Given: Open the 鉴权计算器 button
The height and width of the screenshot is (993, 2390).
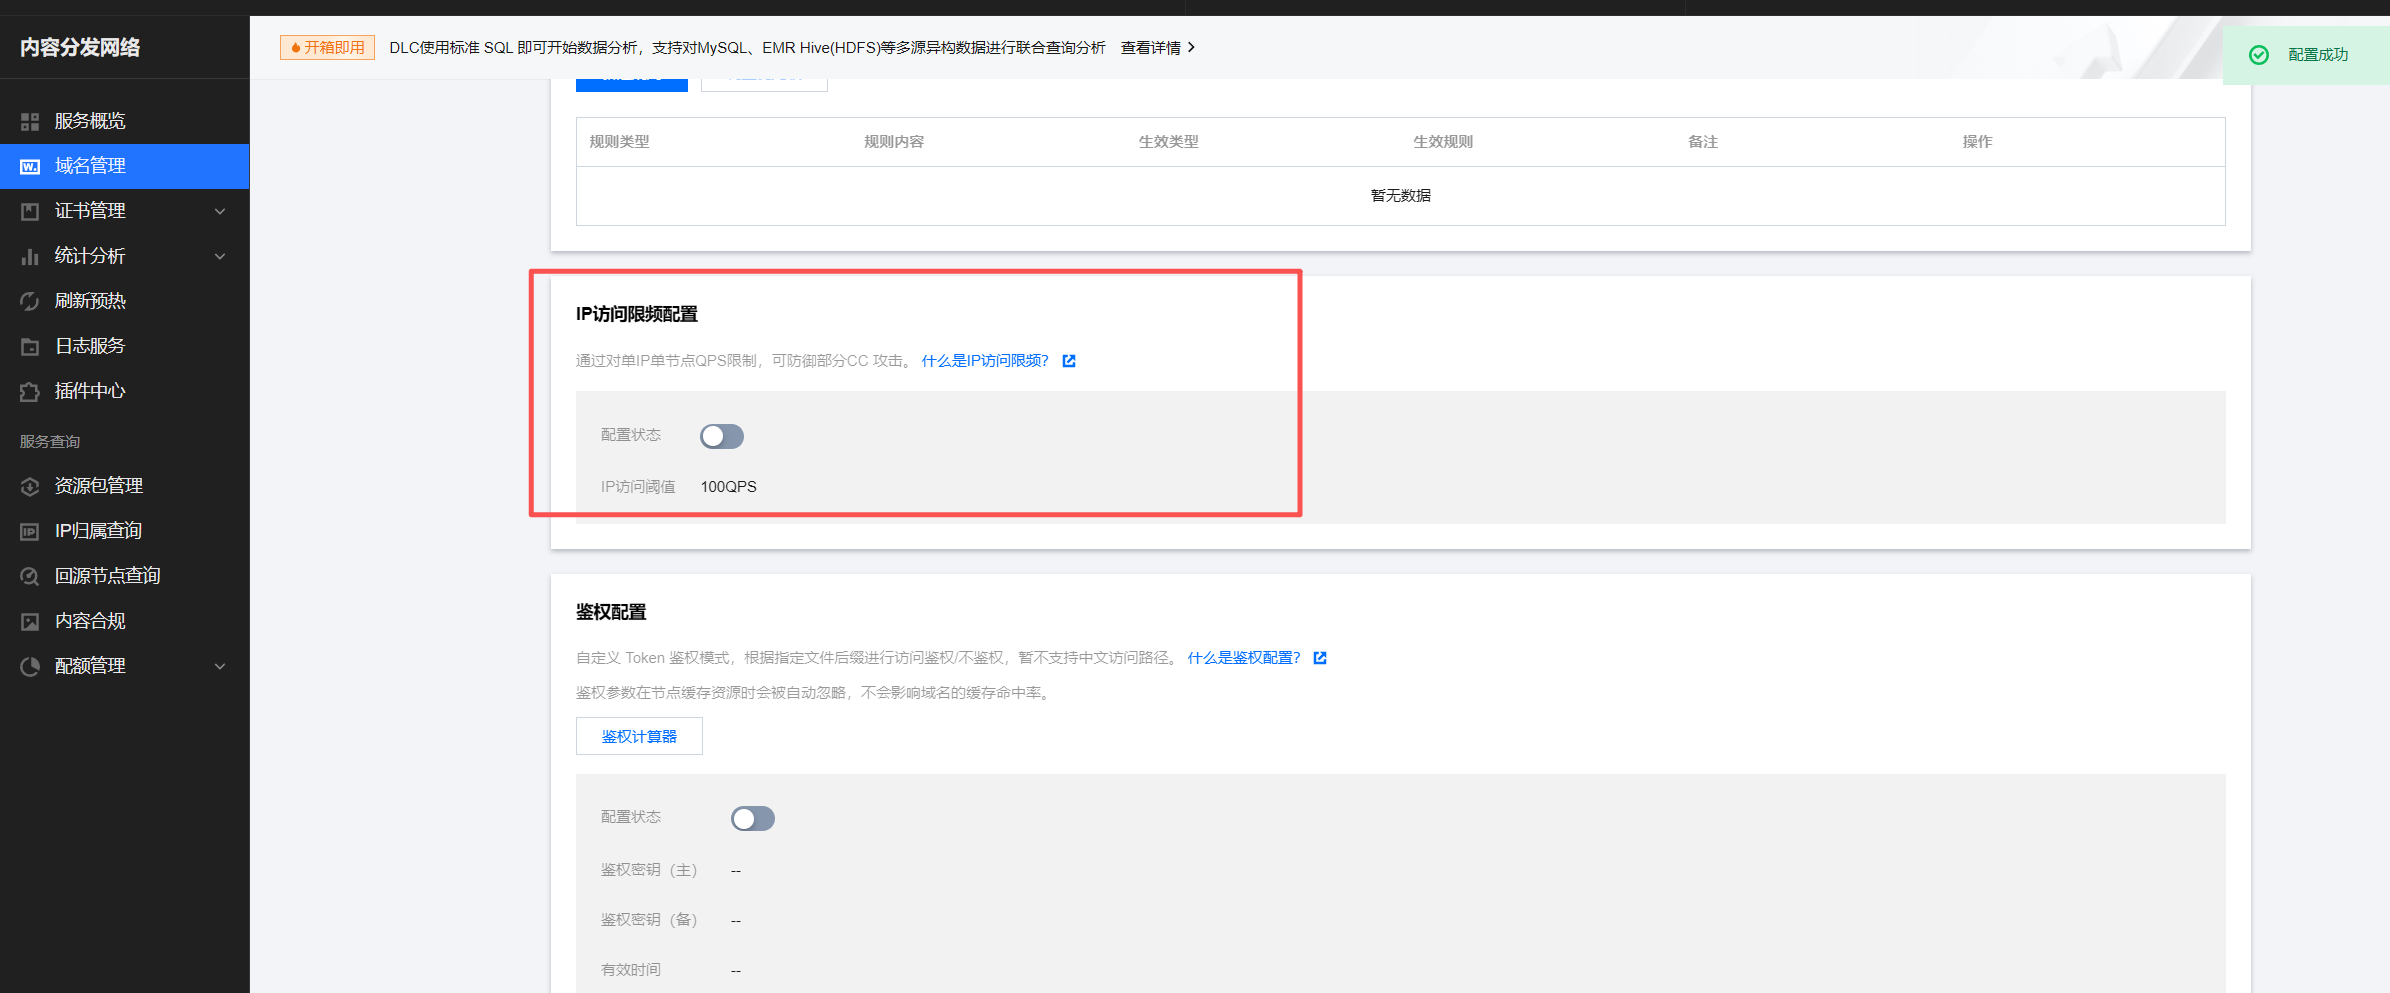Looking at the screenshot, I should click(x=639, y=736).
